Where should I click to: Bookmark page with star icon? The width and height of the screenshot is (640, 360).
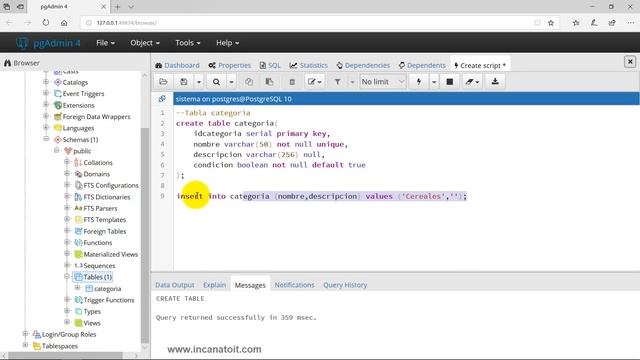tap(551, 23)
